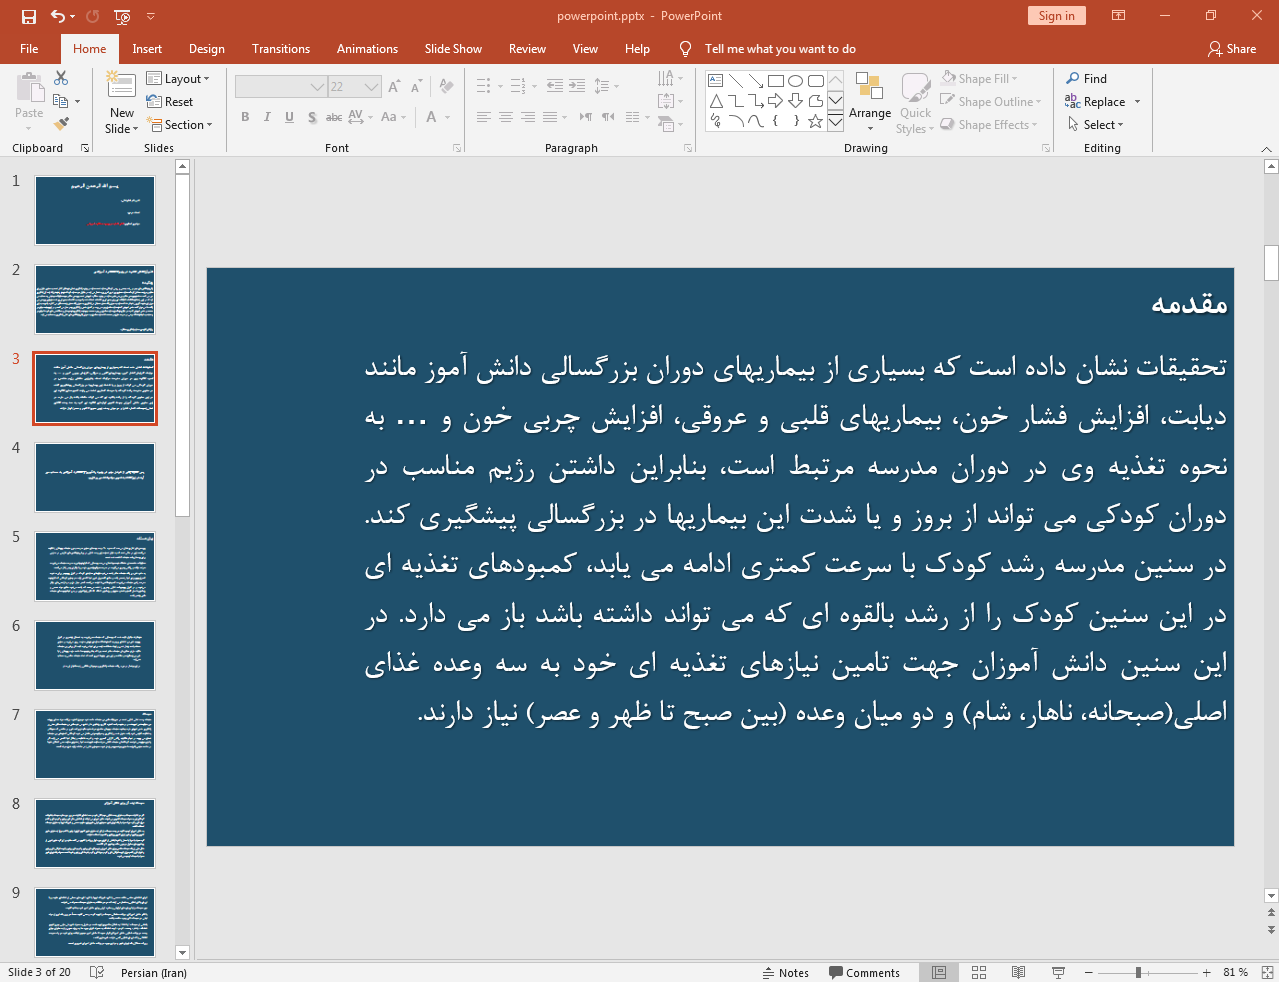This screenshot has height=982, width=1279.
Task: Switch to the Slide Show tab
Action: tap(453, 48)
